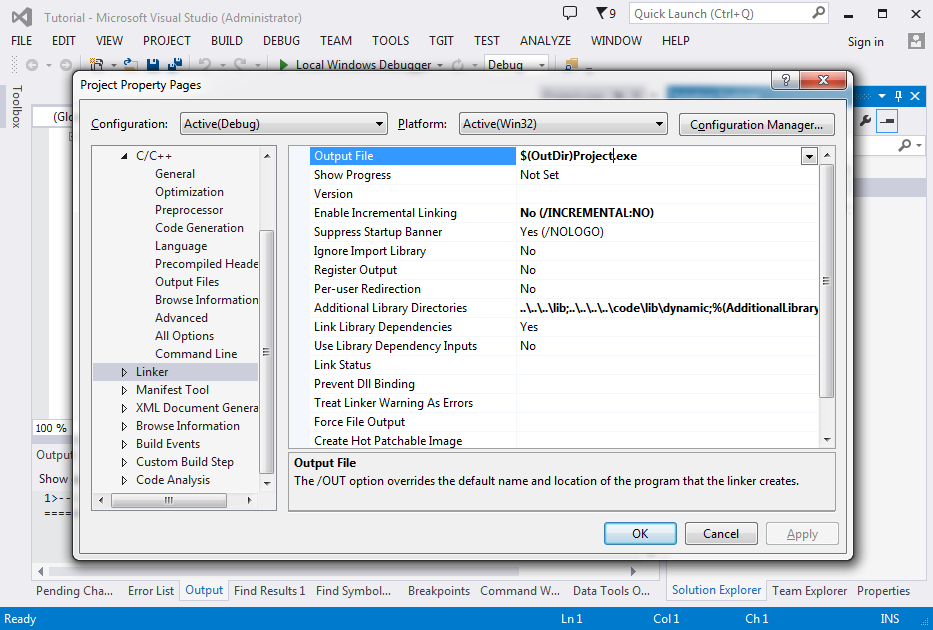Click the tree horizontal scrollbar thumb
933x630 pixels.
[x=169, y=500]
